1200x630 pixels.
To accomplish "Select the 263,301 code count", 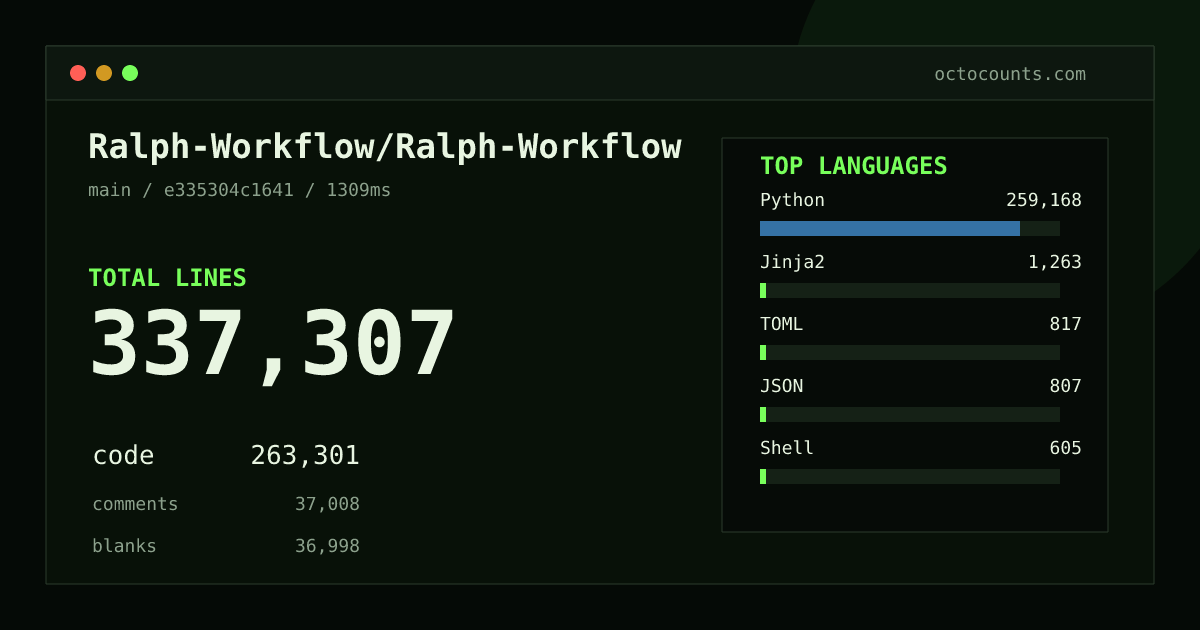I will (305, 456).
